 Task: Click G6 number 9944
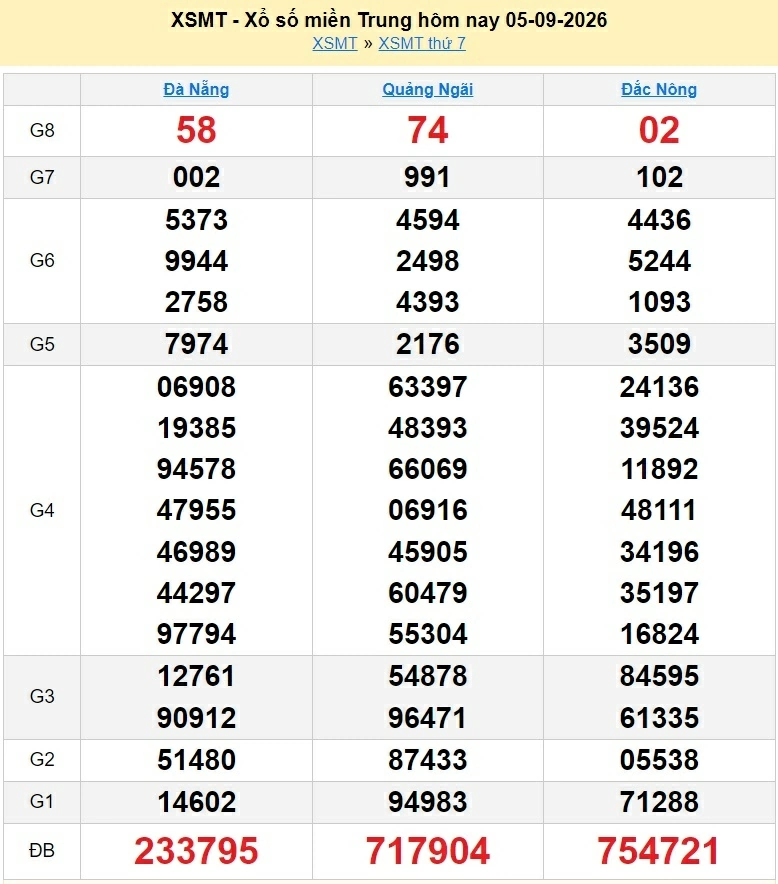[x=196, y=260]
